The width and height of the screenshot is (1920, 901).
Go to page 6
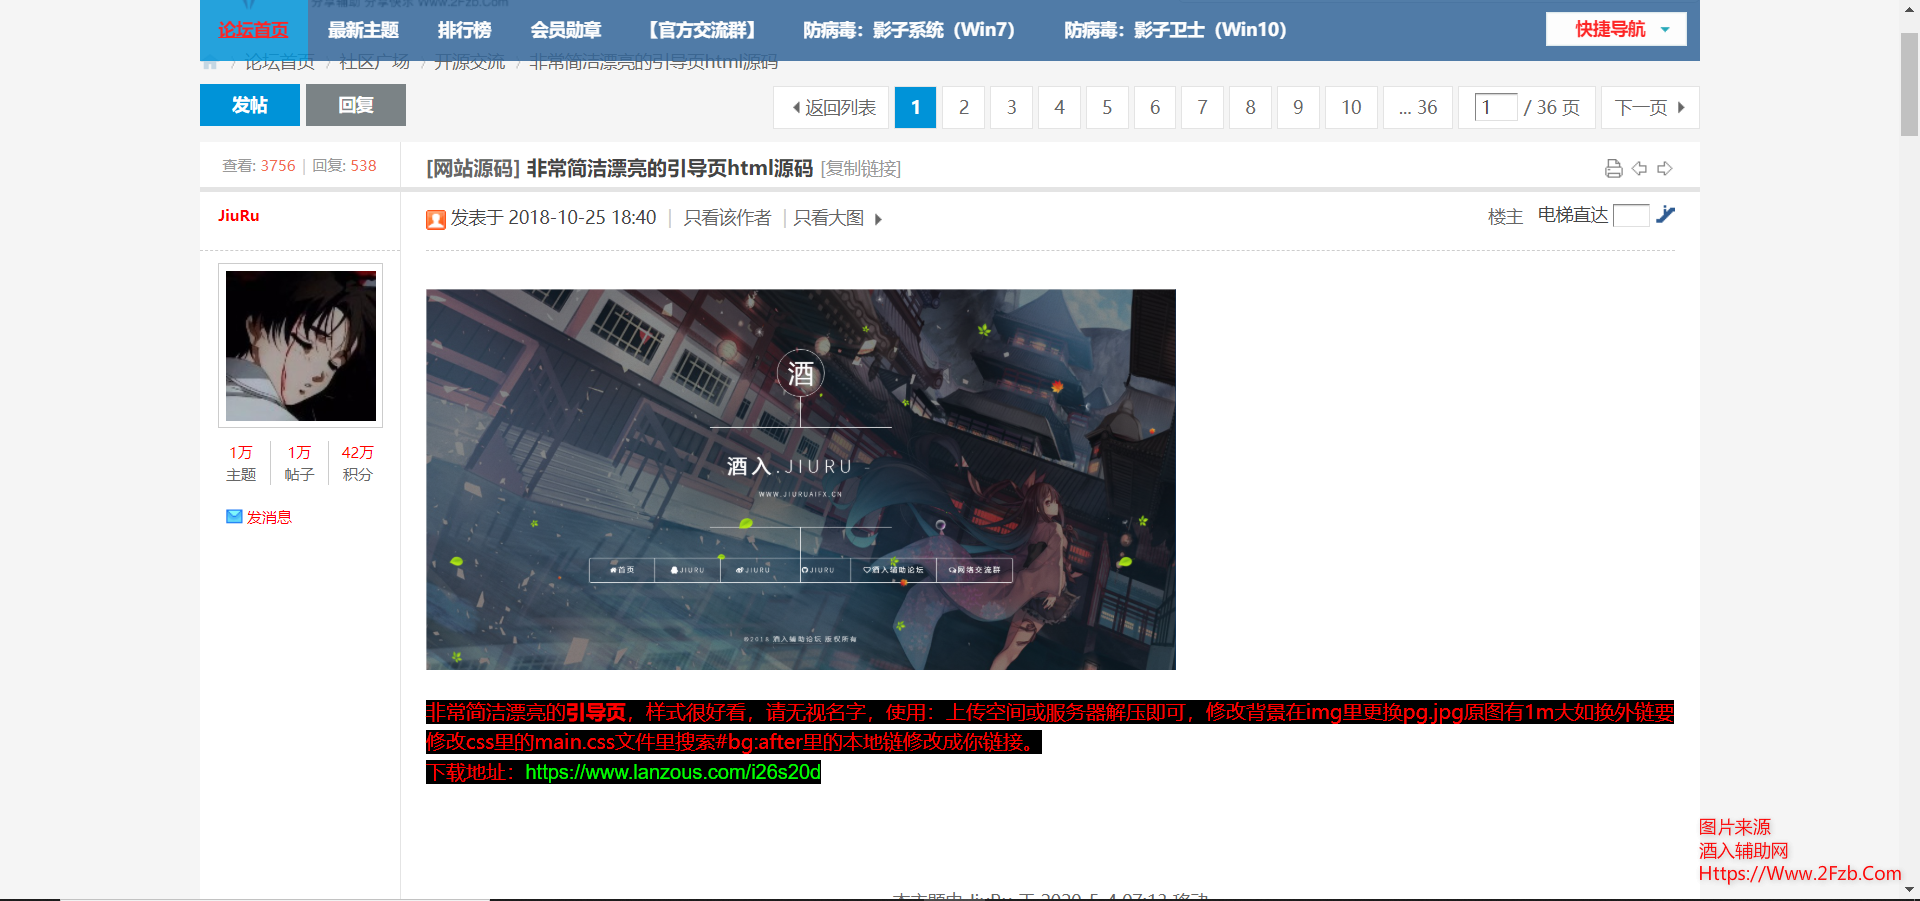click(x=1155, y=107)
